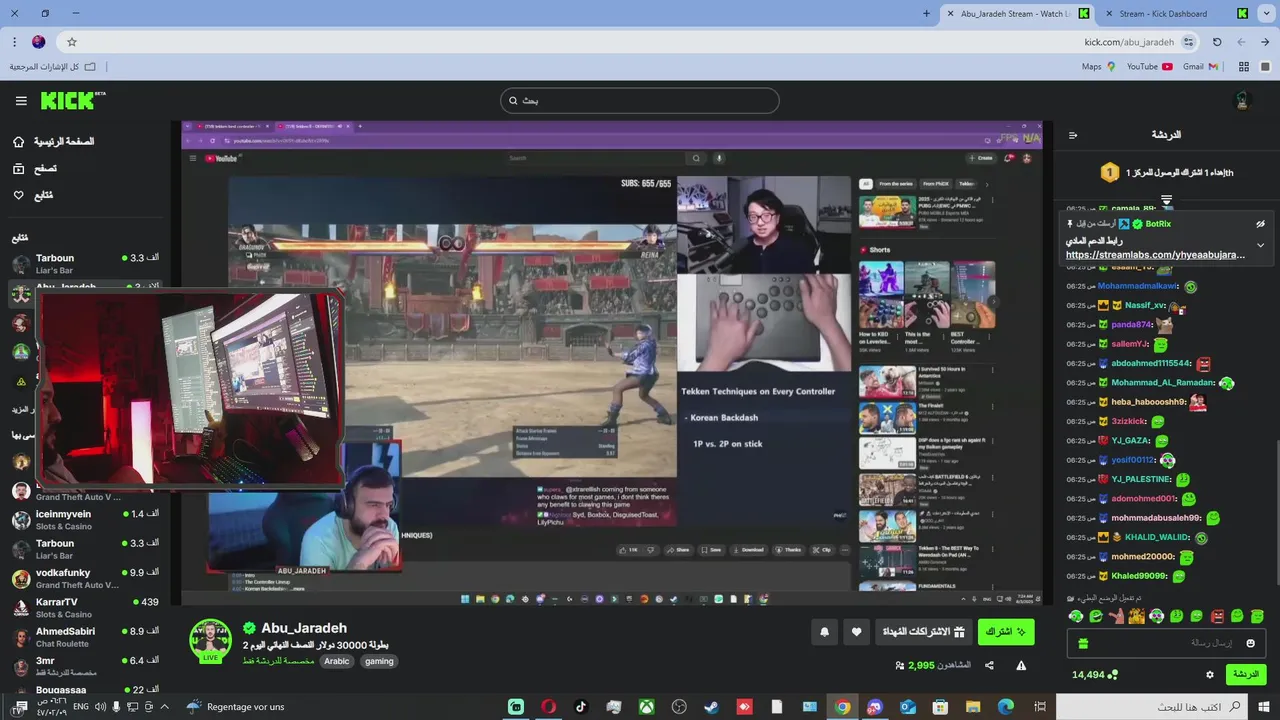Image resolution: width=1280 pixels, height=720 pixels.
Task: Open Mohammad_AL_Ramadan chat username
Action: point(1162,383)
